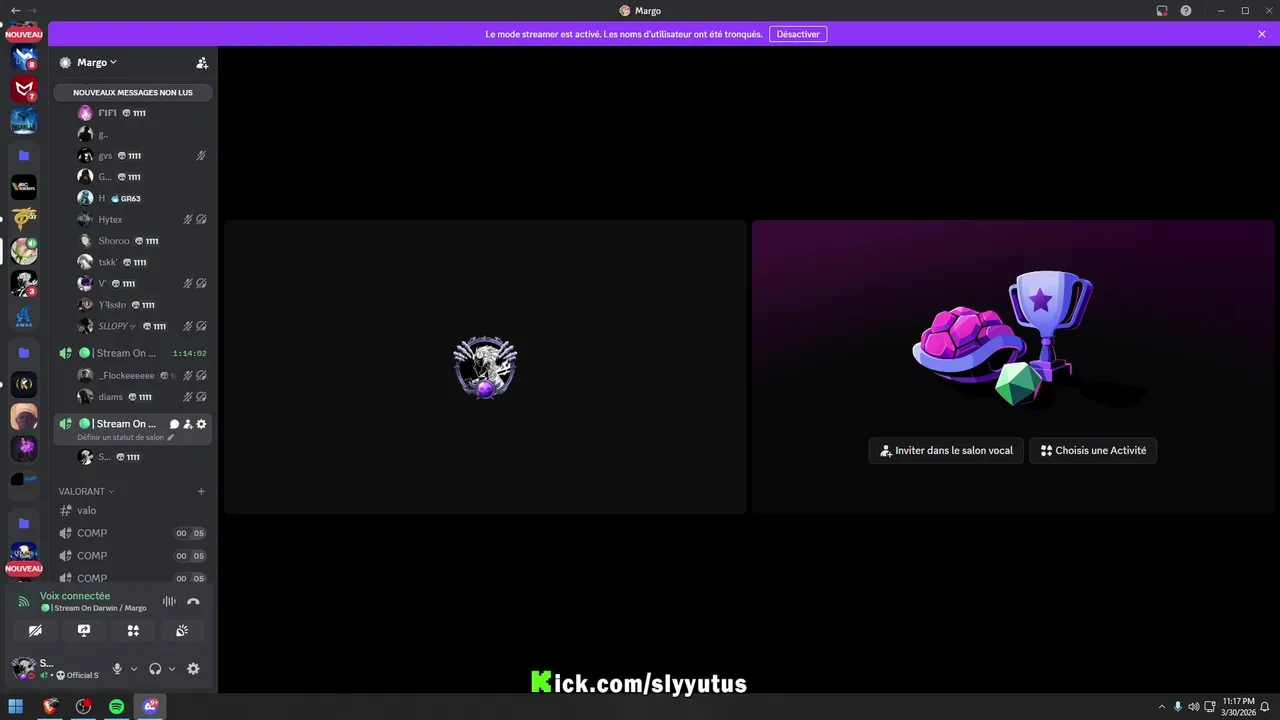Open Spotify from taskbar

coord(116,706)
